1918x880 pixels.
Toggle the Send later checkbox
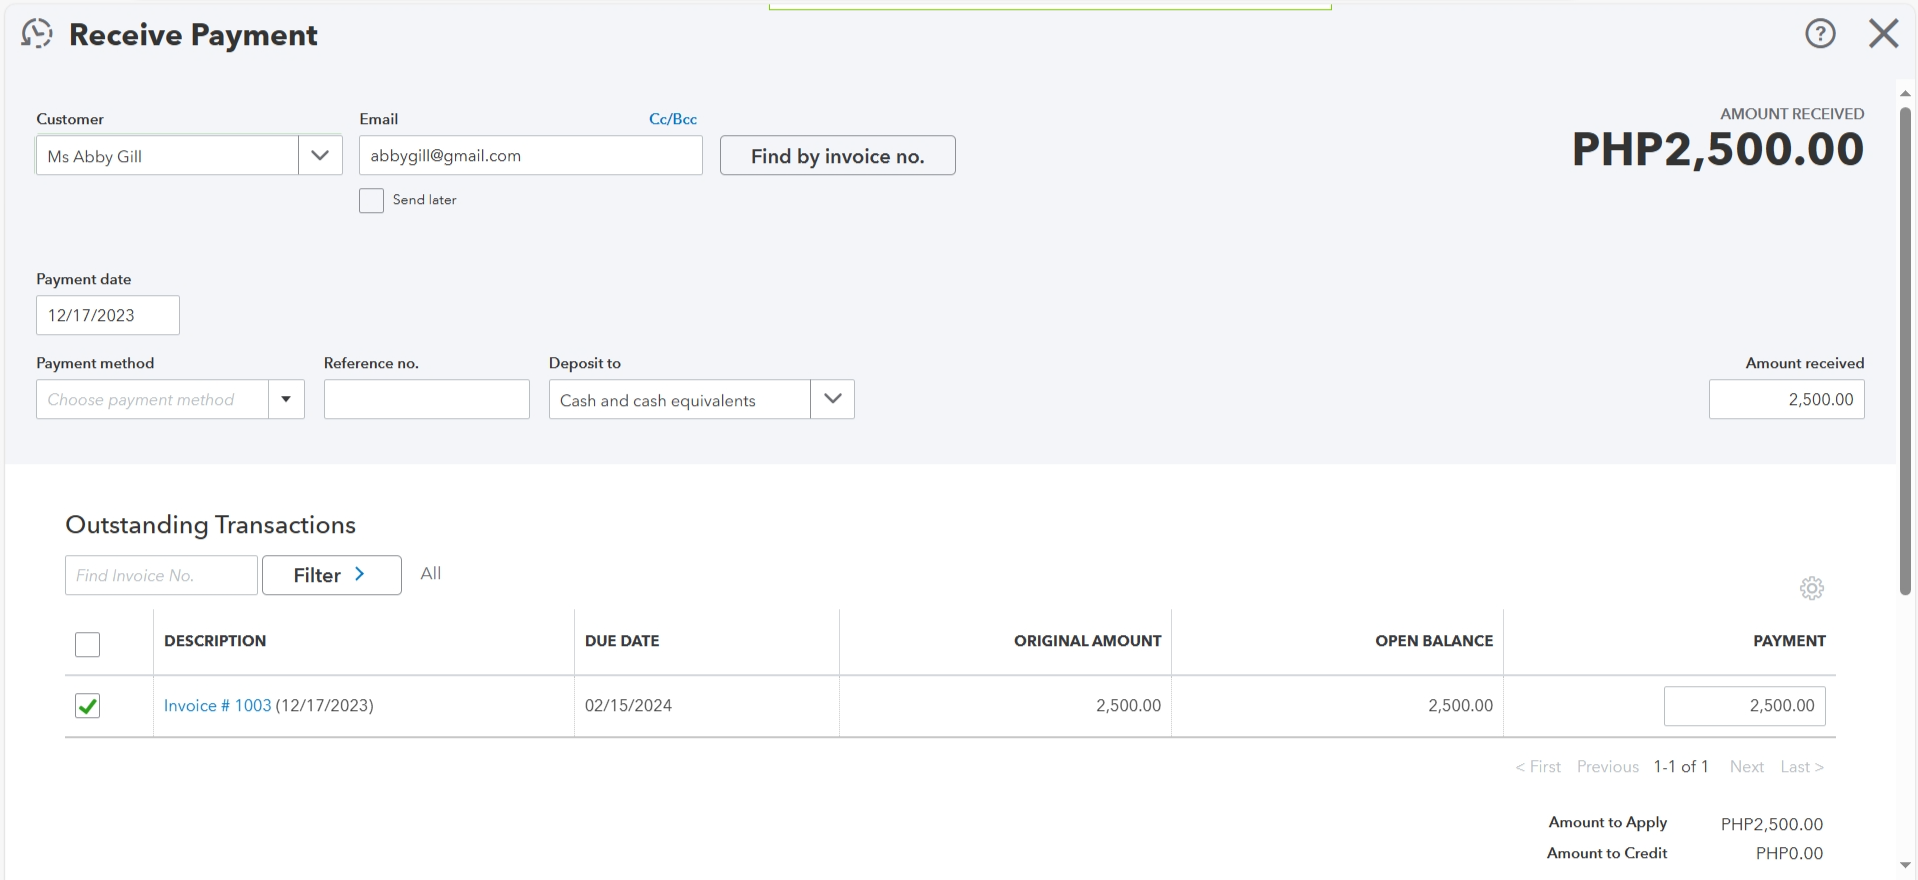[x=371, y=200]
